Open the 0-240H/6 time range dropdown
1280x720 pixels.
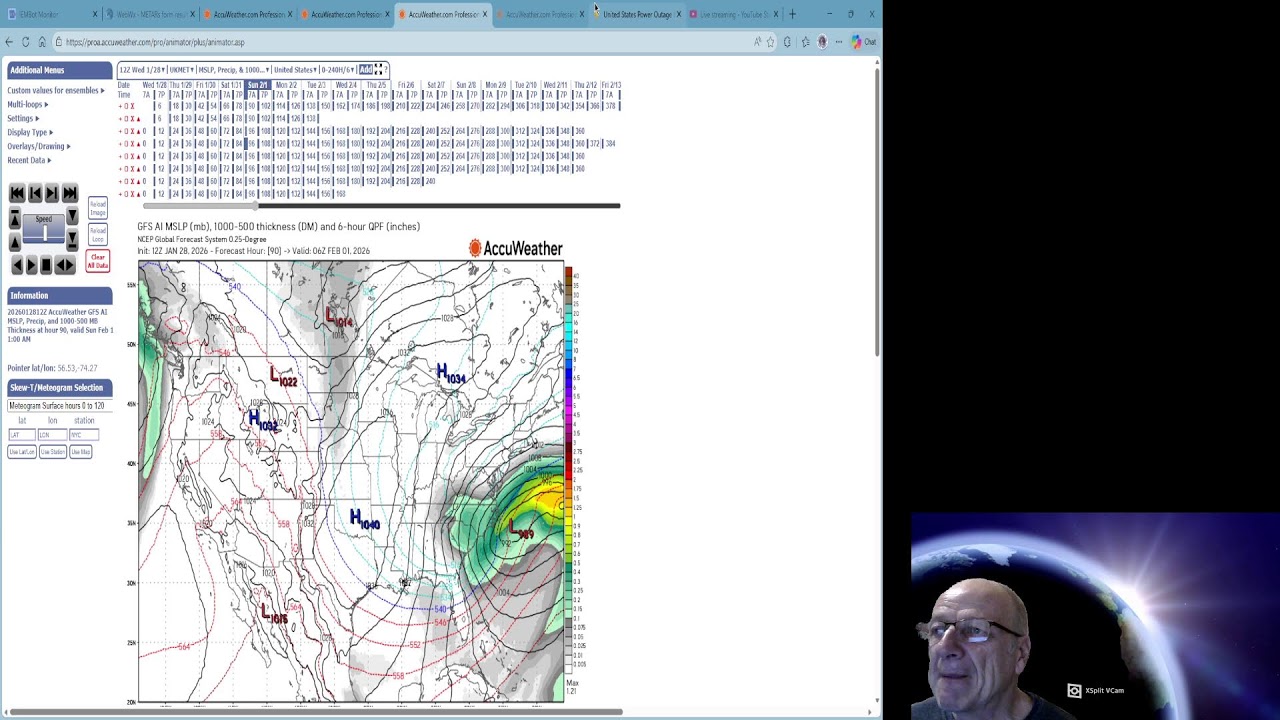coord(338,70)
